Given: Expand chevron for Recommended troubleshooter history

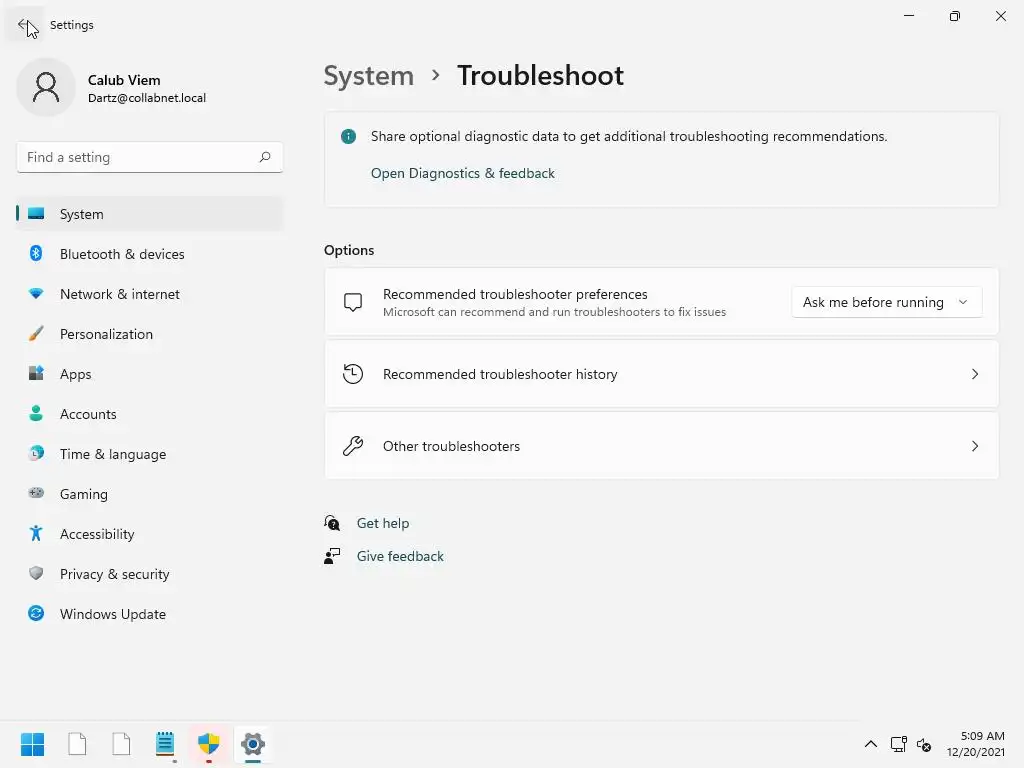Looking at the screenshot, I should click(x=974, y=374).
